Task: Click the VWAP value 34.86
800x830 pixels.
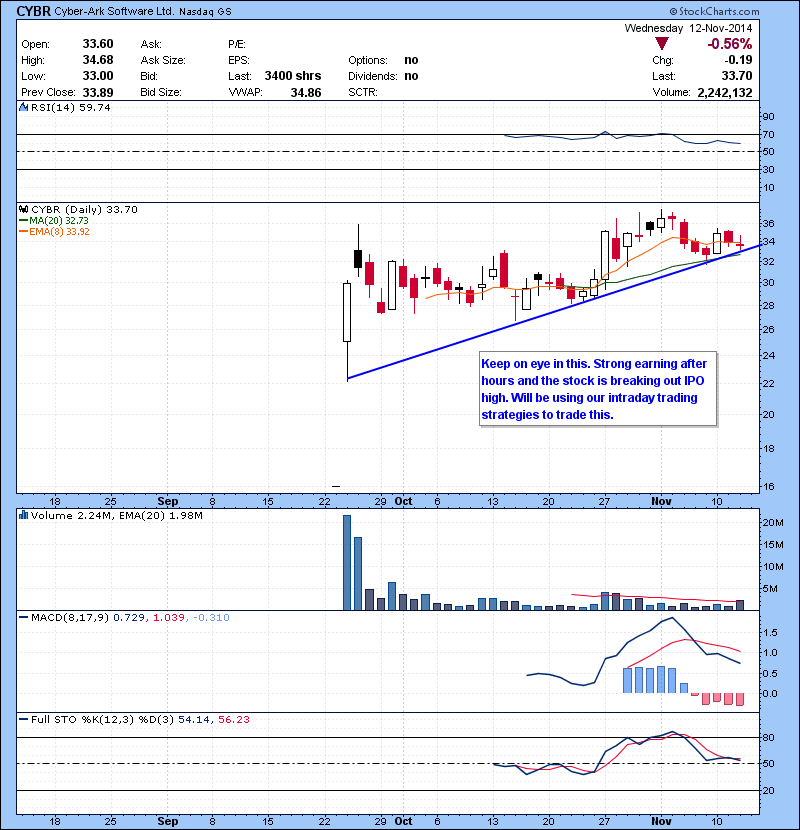Action: [x=306, y=92]
